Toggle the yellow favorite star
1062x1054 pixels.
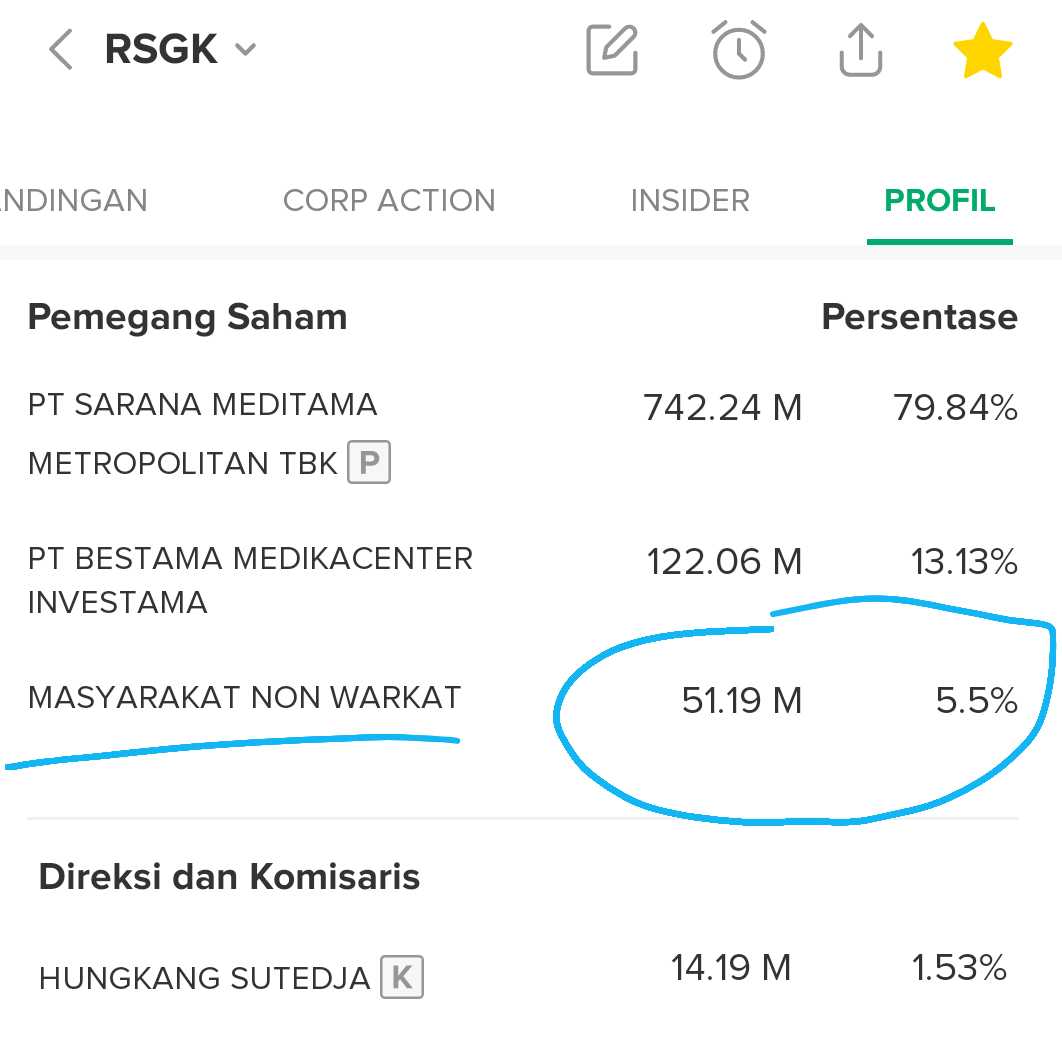point(983,52)
